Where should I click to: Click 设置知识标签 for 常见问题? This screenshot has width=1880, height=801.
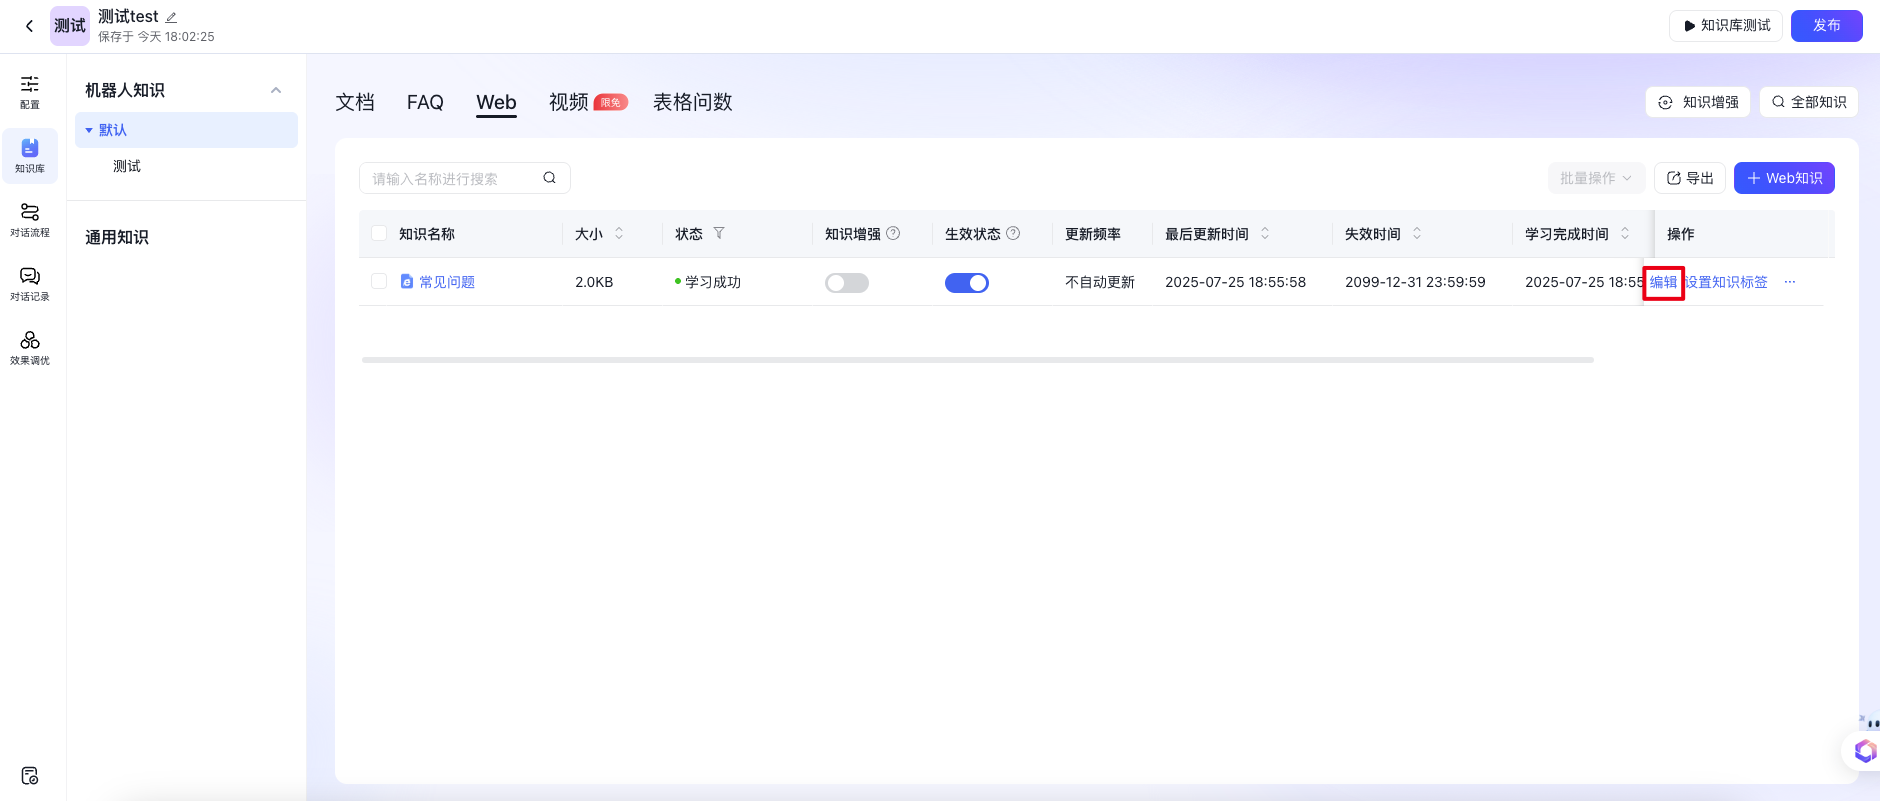click(x=1726, y=282)
